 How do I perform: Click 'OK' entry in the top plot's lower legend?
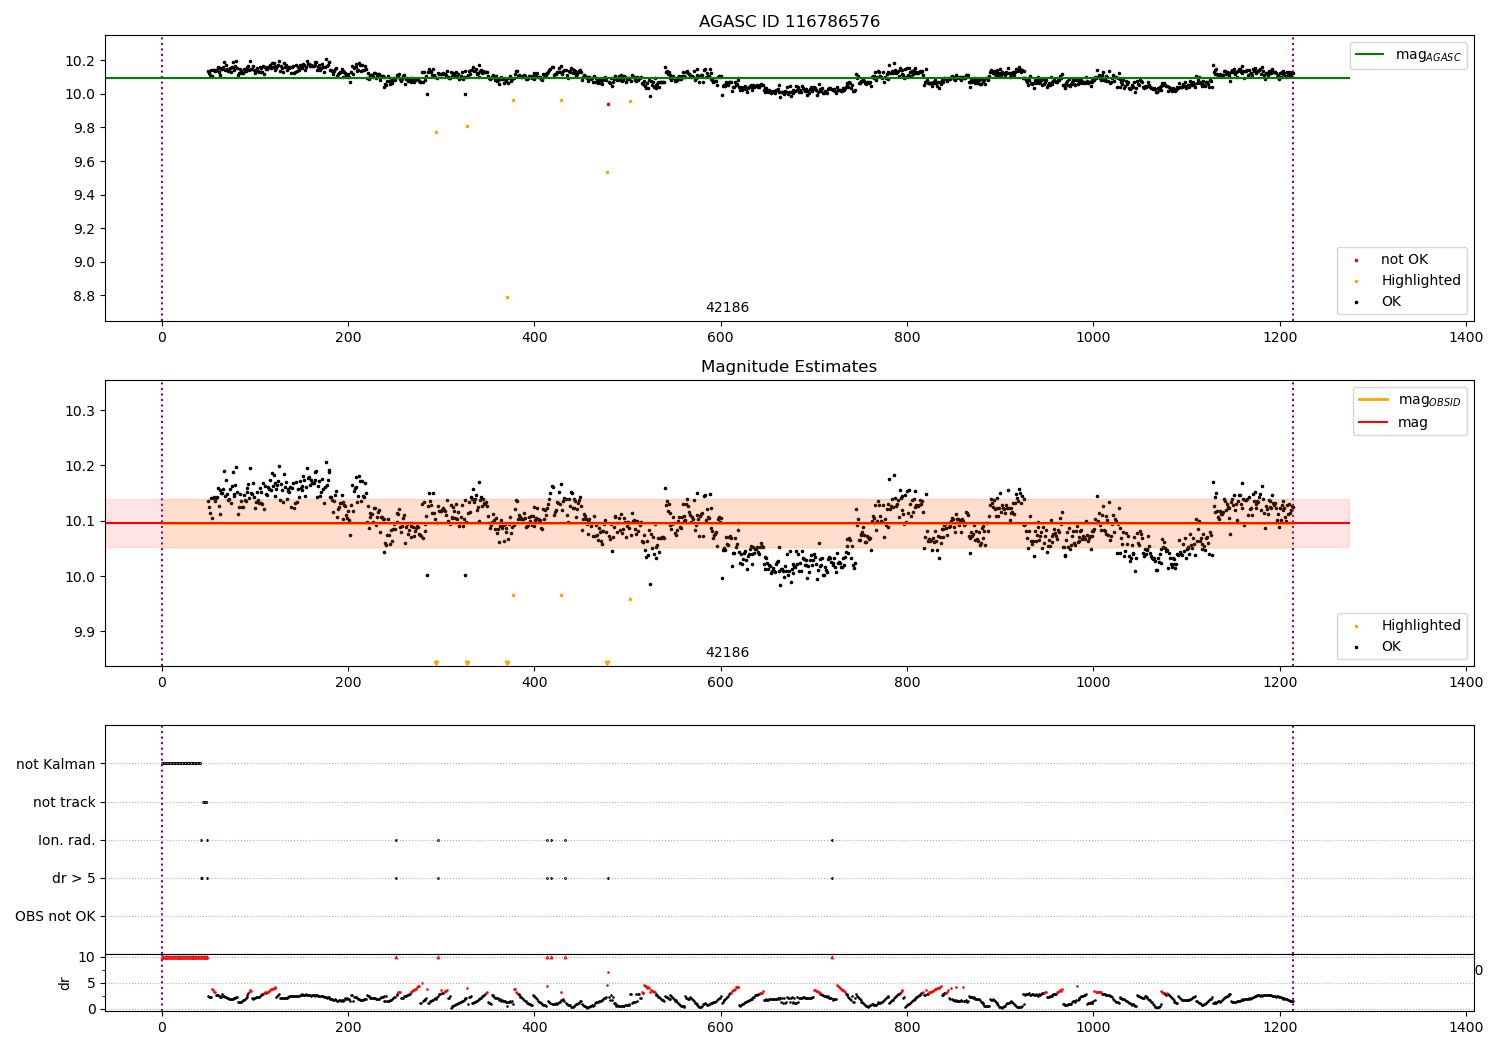click(x=1391, y=302)
